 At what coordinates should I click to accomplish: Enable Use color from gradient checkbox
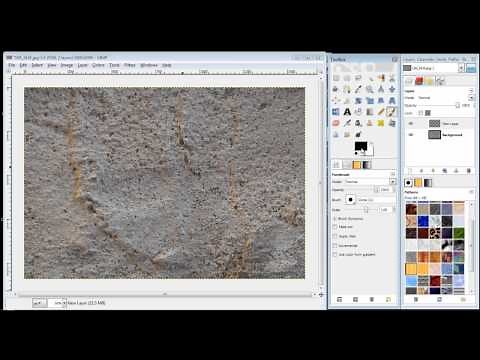tap(335, 254)
